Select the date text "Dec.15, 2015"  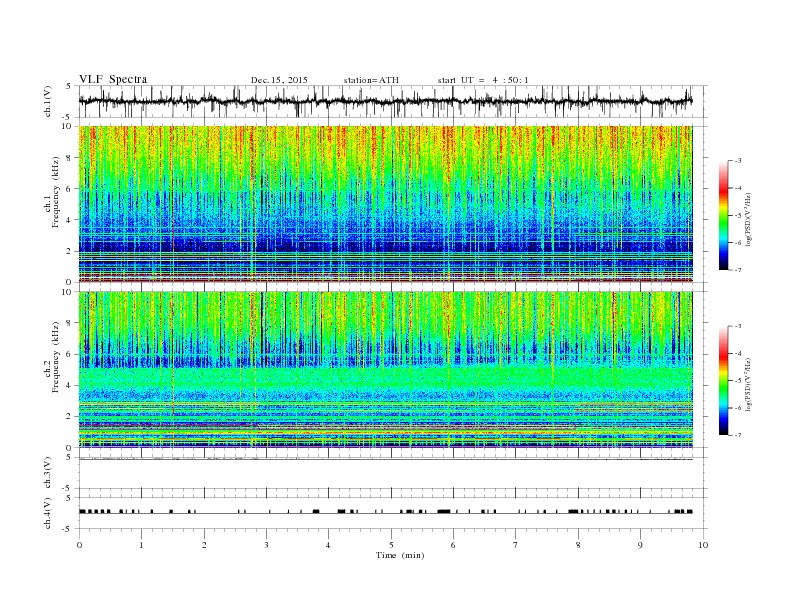pos(279,80)
